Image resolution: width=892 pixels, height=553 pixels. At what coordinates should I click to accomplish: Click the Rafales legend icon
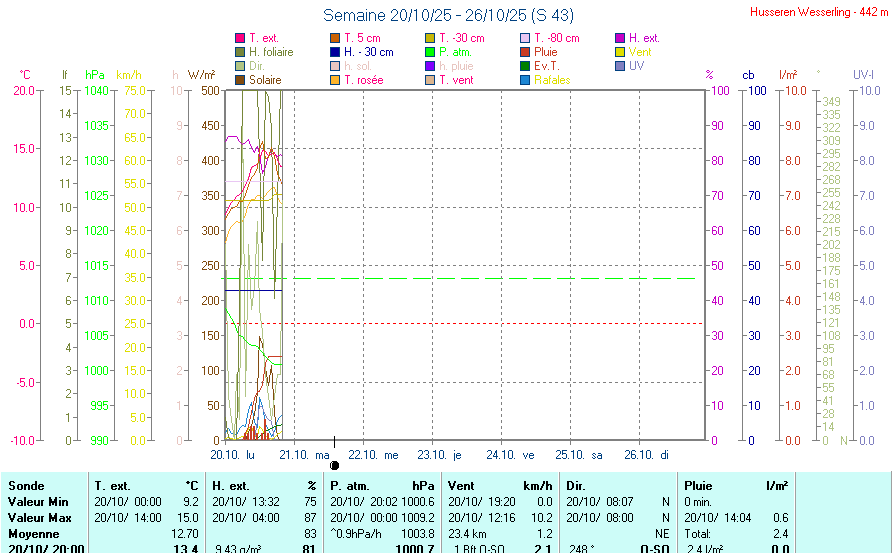coord(525,80)
